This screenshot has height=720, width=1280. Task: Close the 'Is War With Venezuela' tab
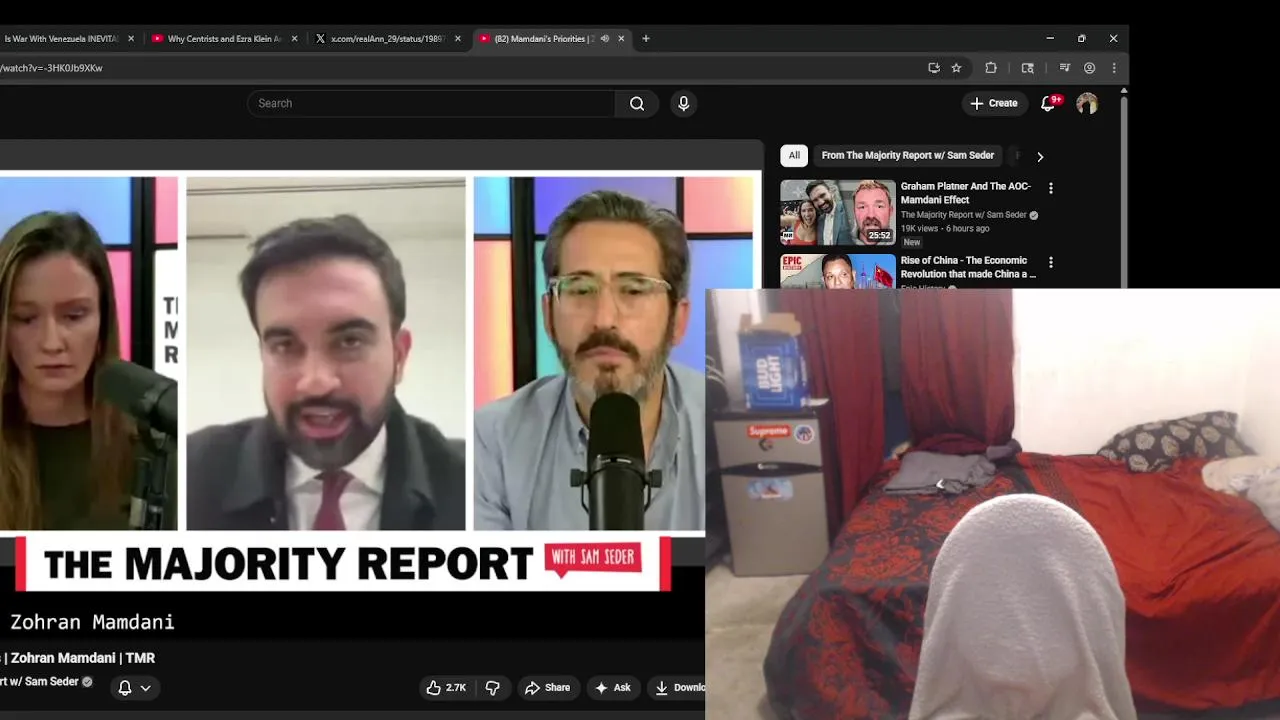[x=130, y=39]
